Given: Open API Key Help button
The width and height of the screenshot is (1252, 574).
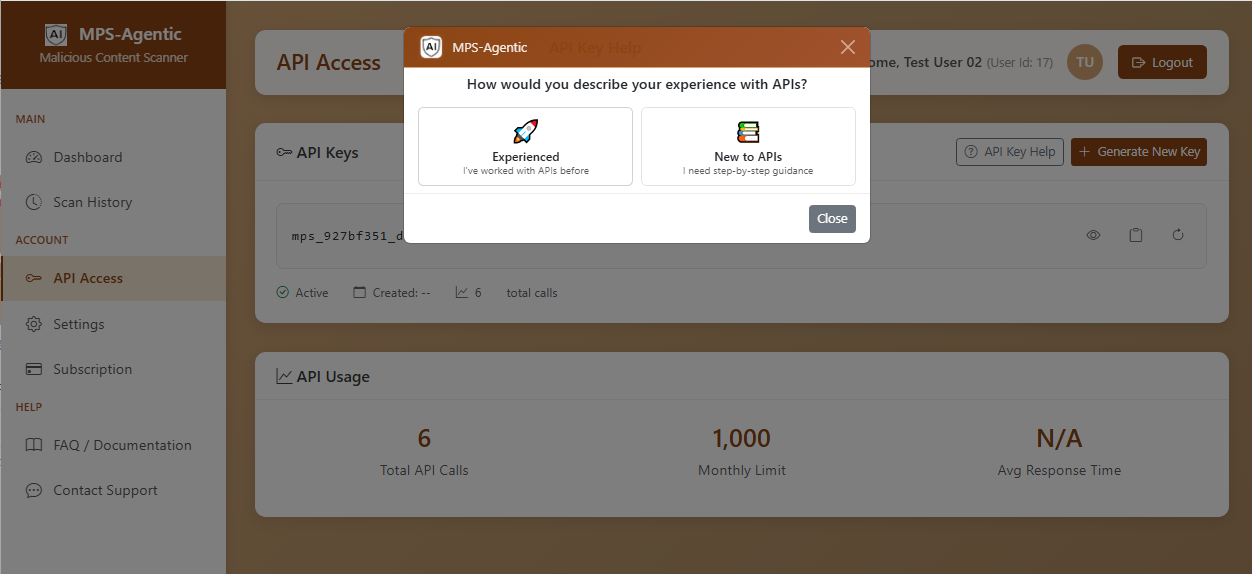Looking at the screenshot, I should point(1010,152).
